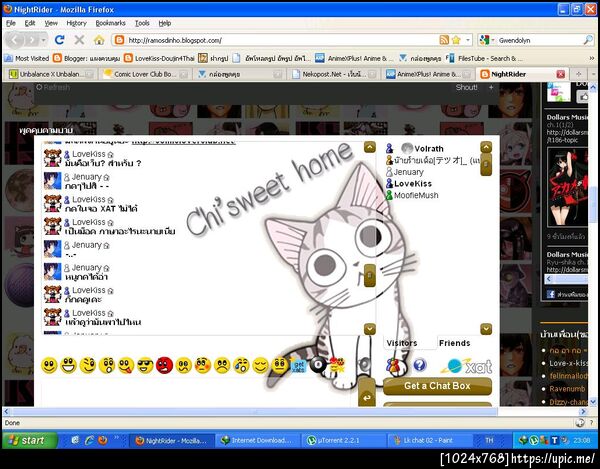Click the user list scrollbar handle

tap(486, 164)
